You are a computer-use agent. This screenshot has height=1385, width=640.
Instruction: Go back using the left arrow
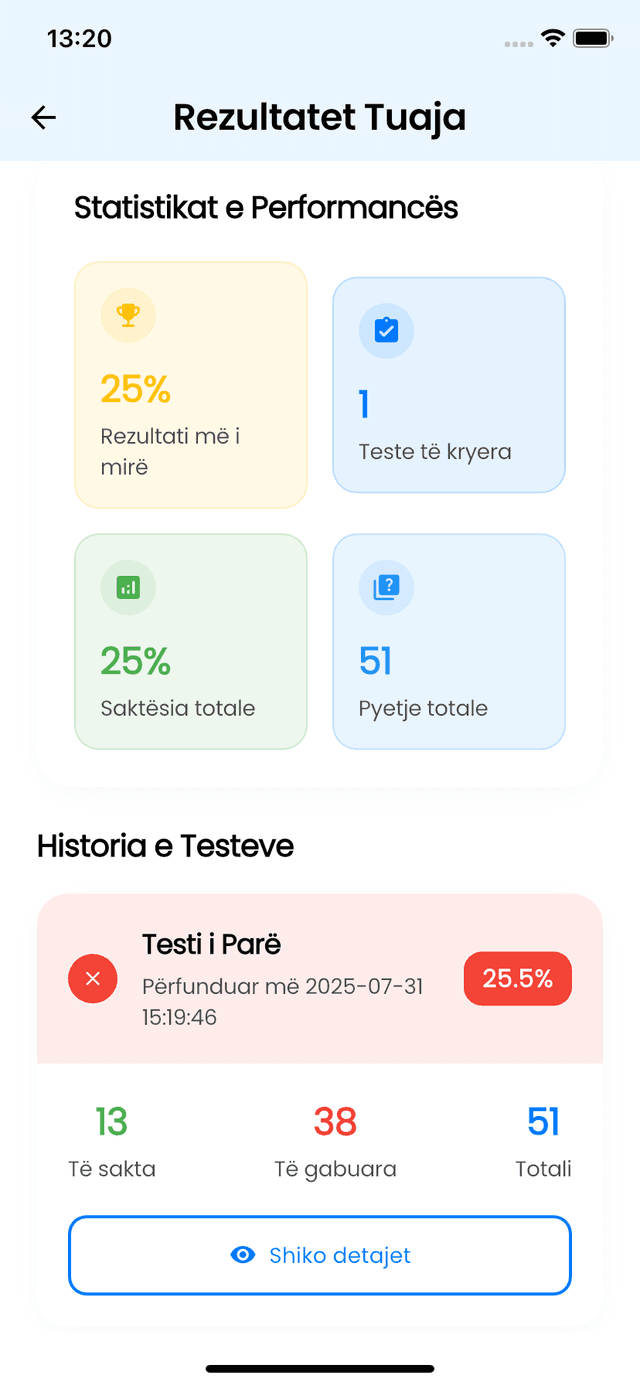pos(43,117)
